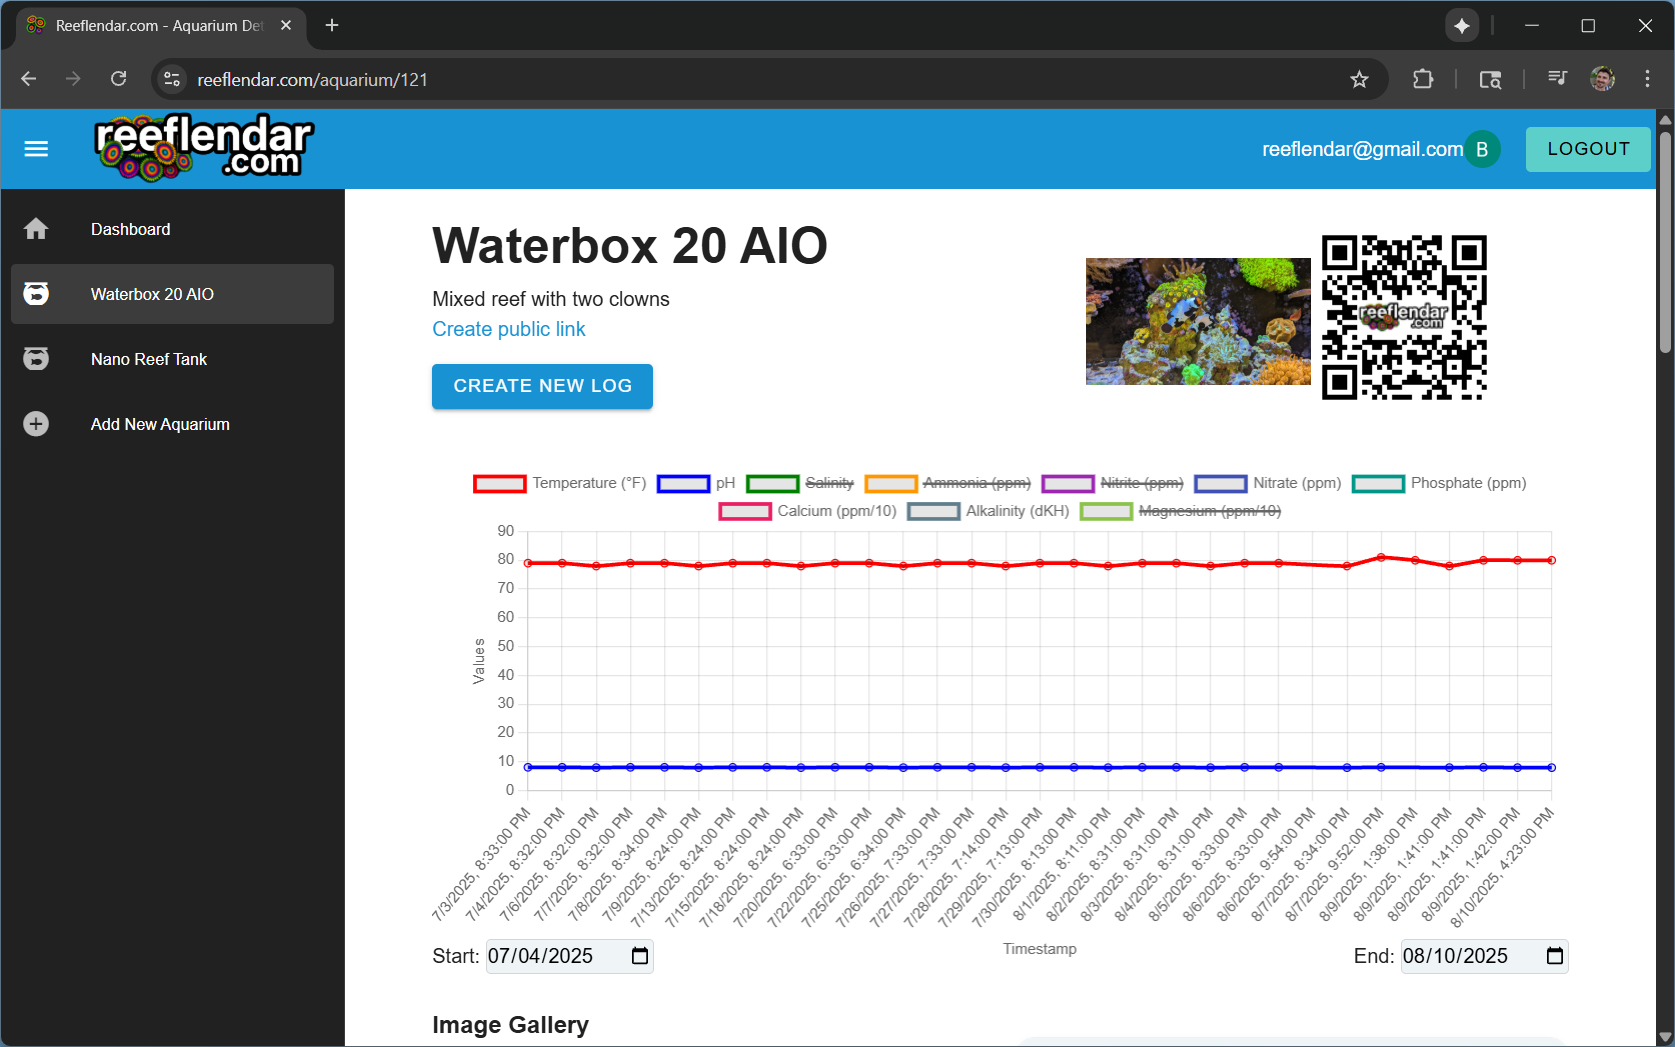Open Dashboard in the sidebar
1675x1047 pixels.
pyautogui.click(x=172, y=229)
